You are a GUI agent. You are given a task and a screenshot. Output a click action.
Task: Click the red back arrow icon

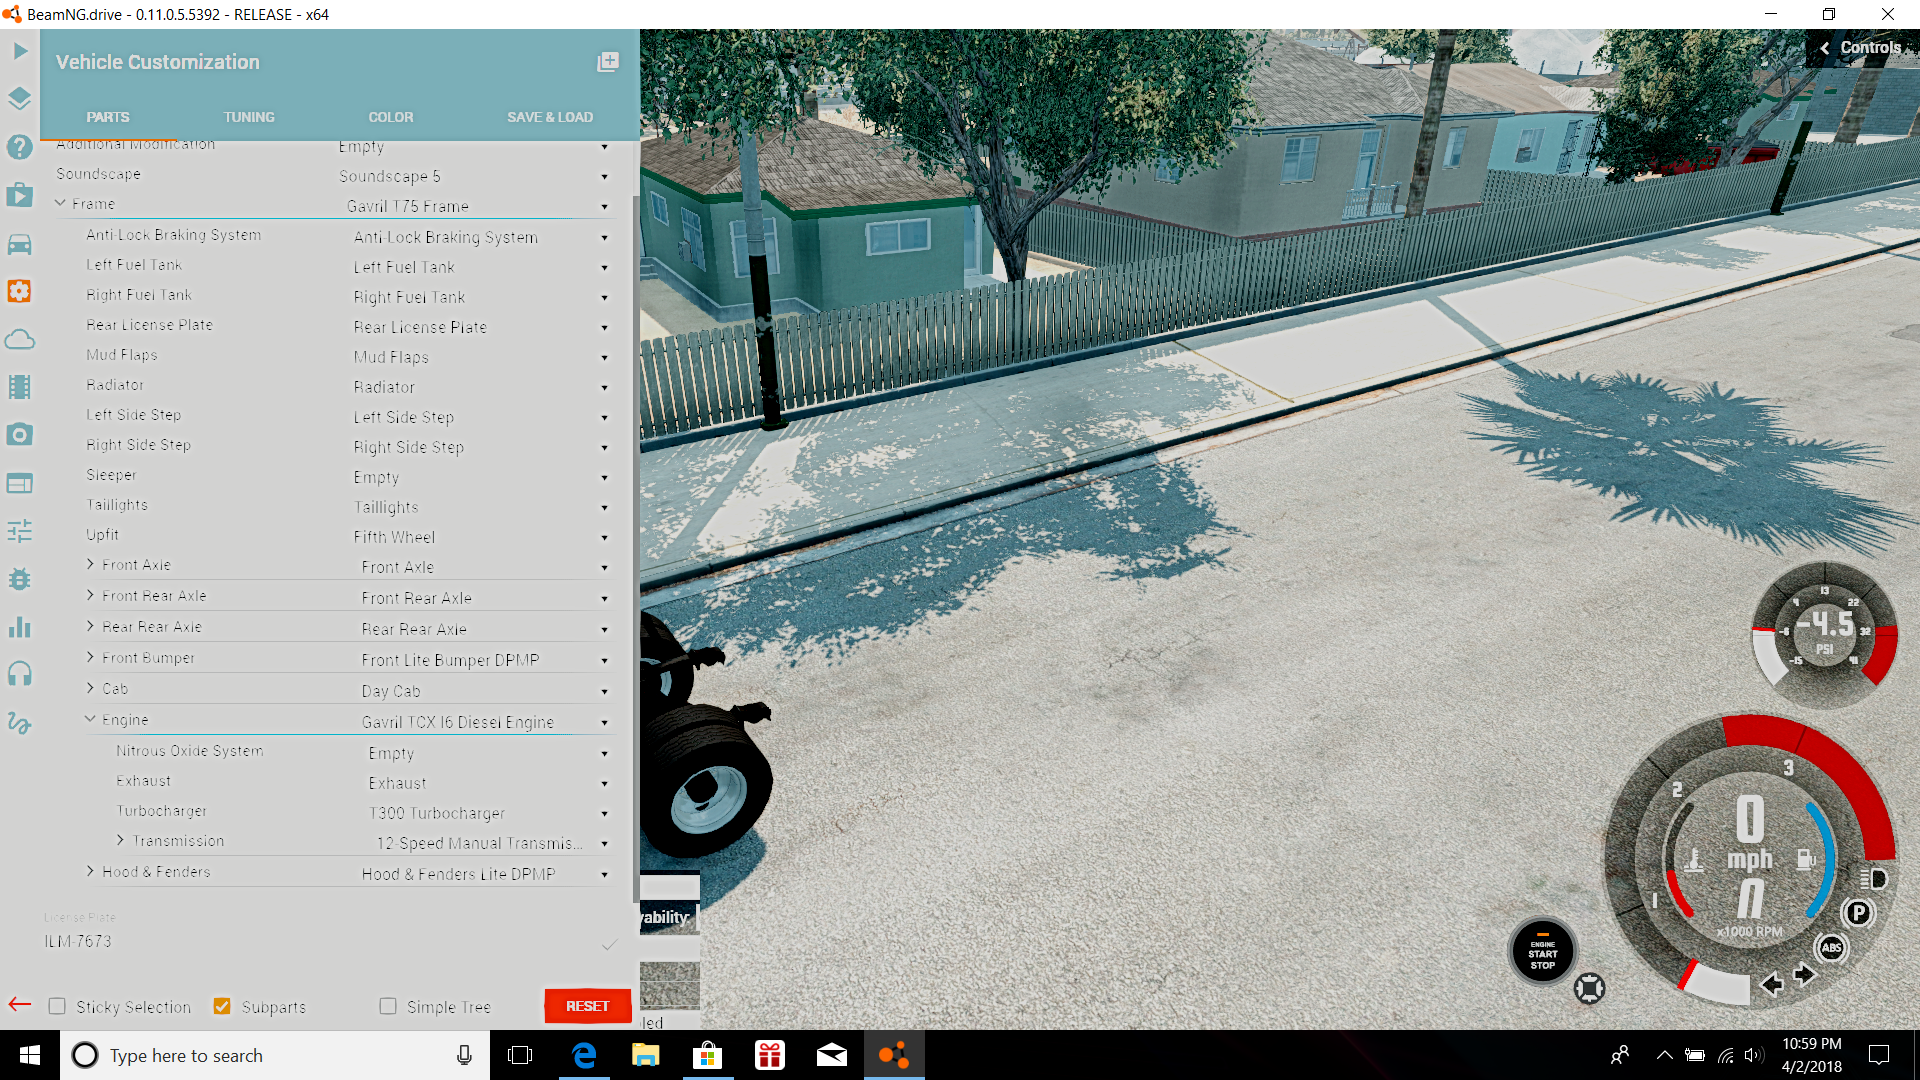[20, 1004]
